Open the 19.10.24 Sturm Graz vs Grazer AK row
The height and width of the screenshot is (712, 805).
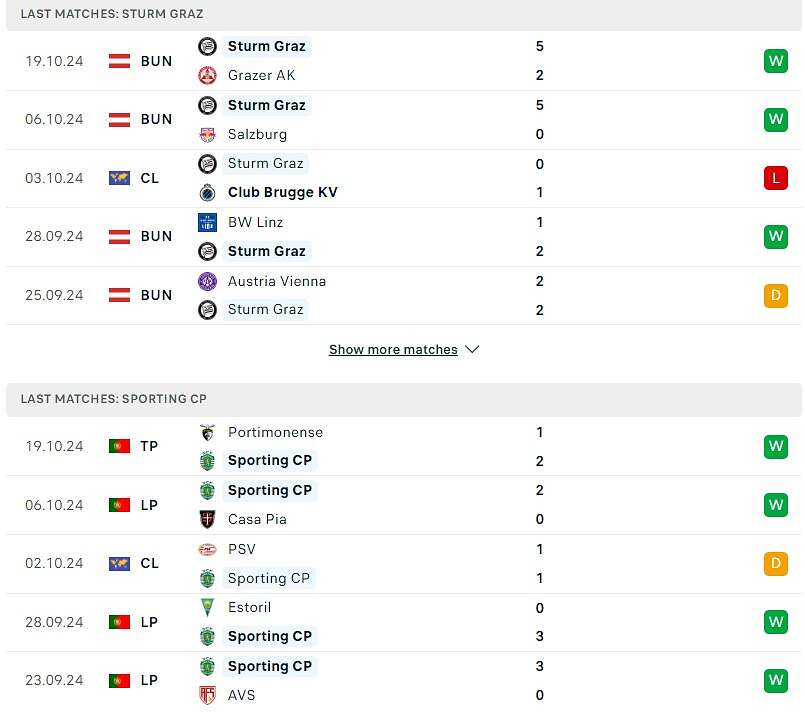click(x=404, y=61)
